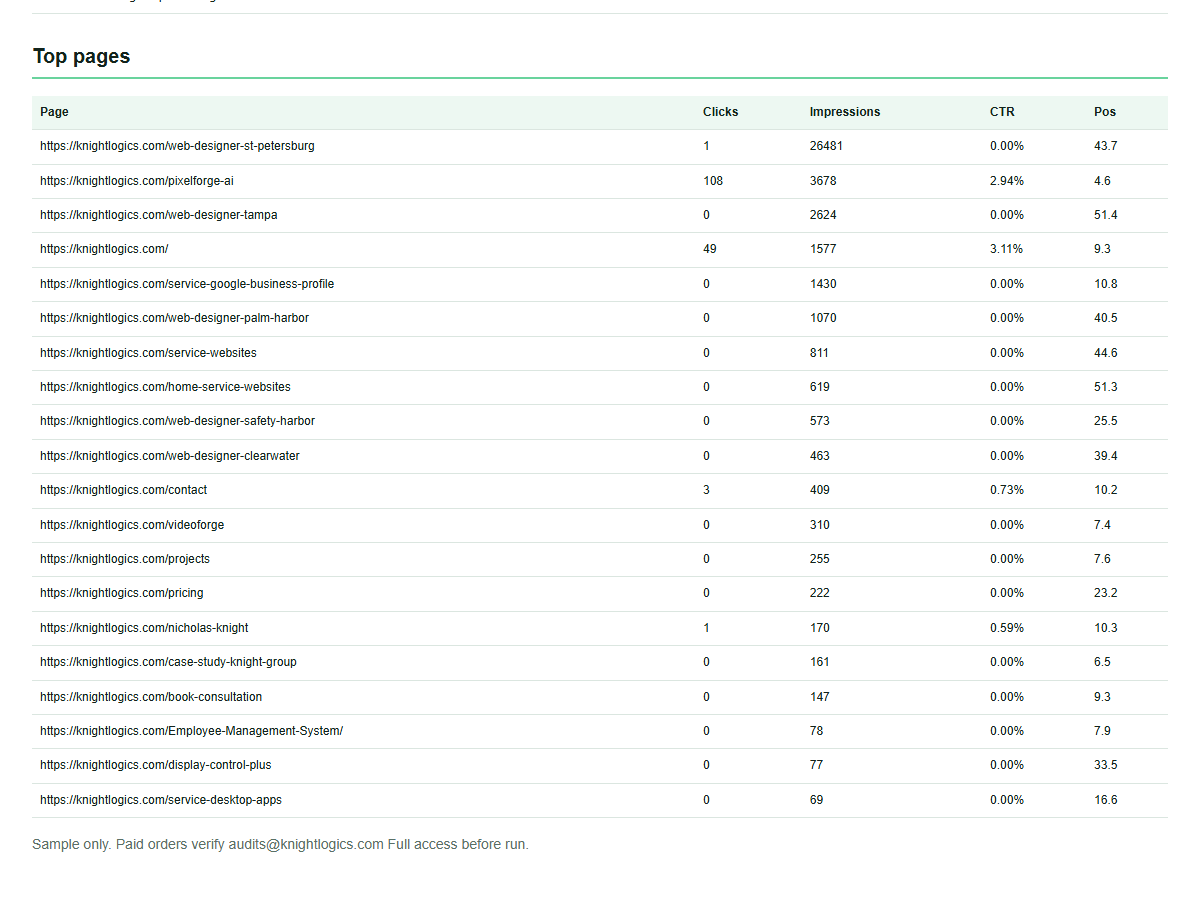Click the 51.3 position value

(1106, 387)
